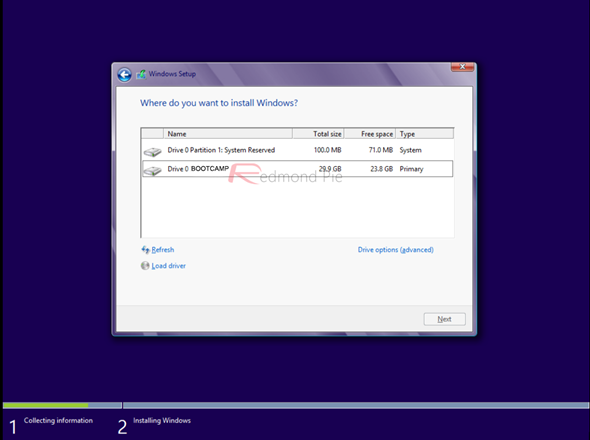Click the green setup progress bar
The height and width of the screenshot is (440, 590).
pos(46,405)
